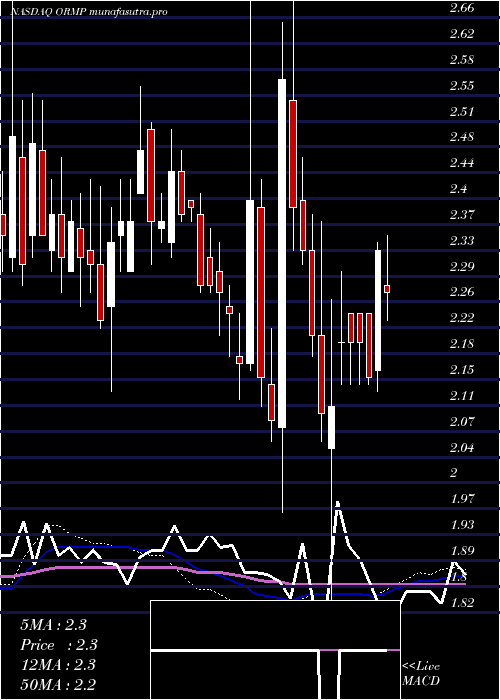This screenshot has width=500, height=700.
Task: Click the 2.15 price axis label
Action: click(x=462, y=370)
